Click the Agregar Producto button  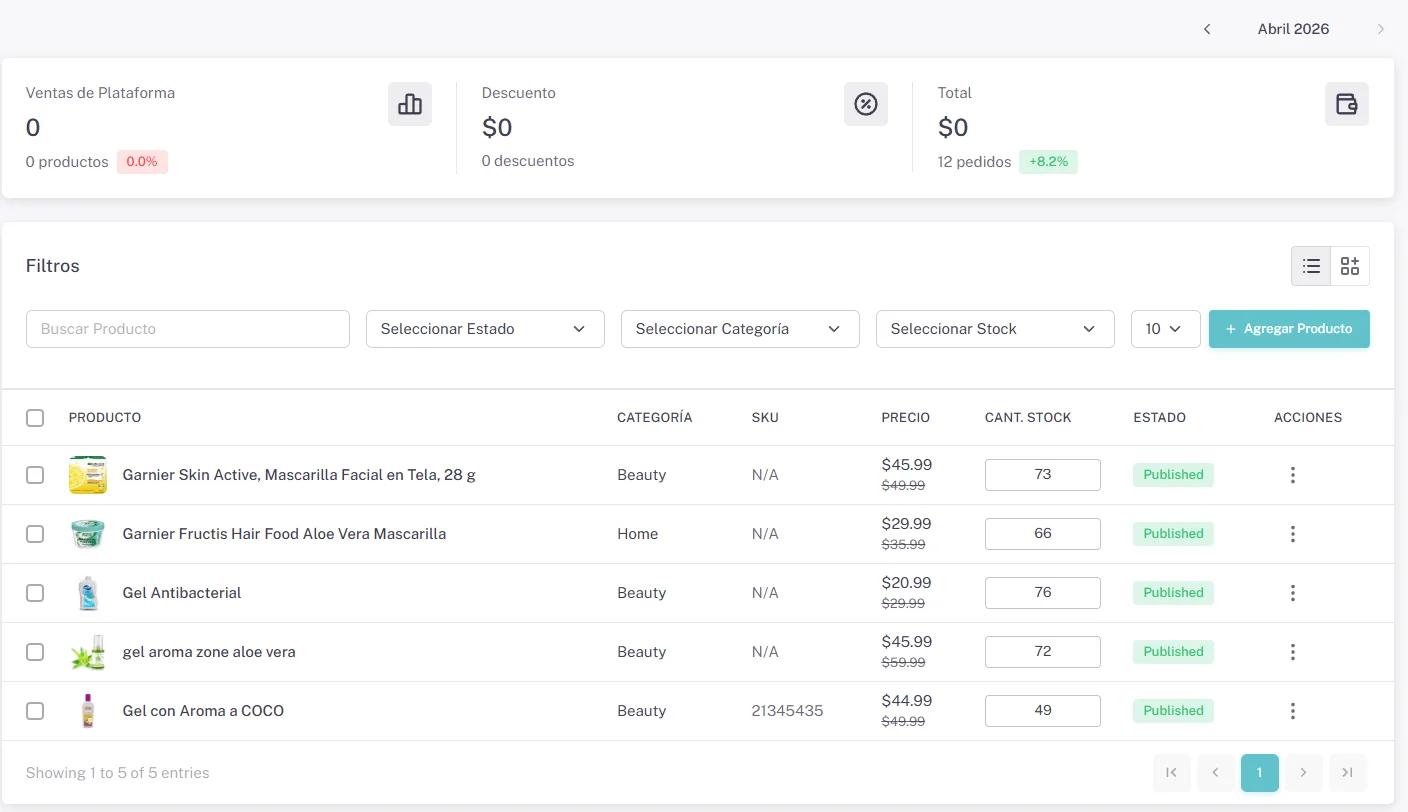(1289, 329)
